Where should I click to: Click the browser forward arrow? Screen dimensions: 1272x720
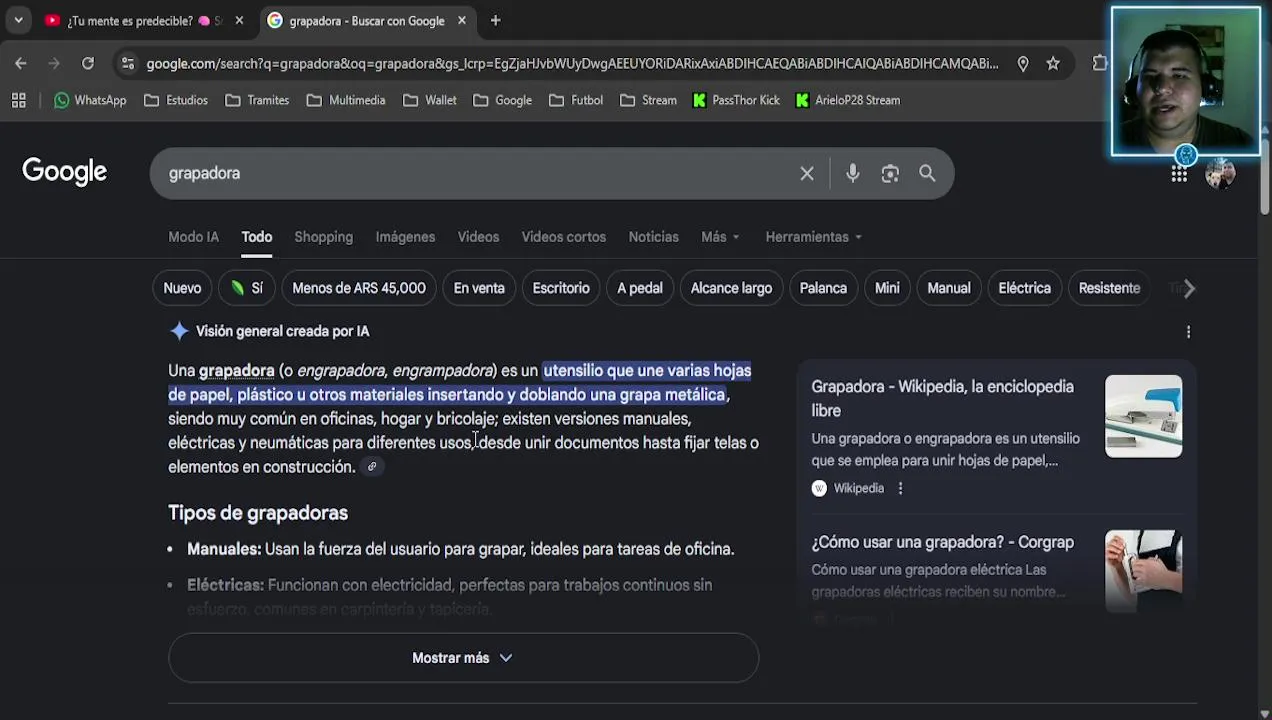(54, 63)
